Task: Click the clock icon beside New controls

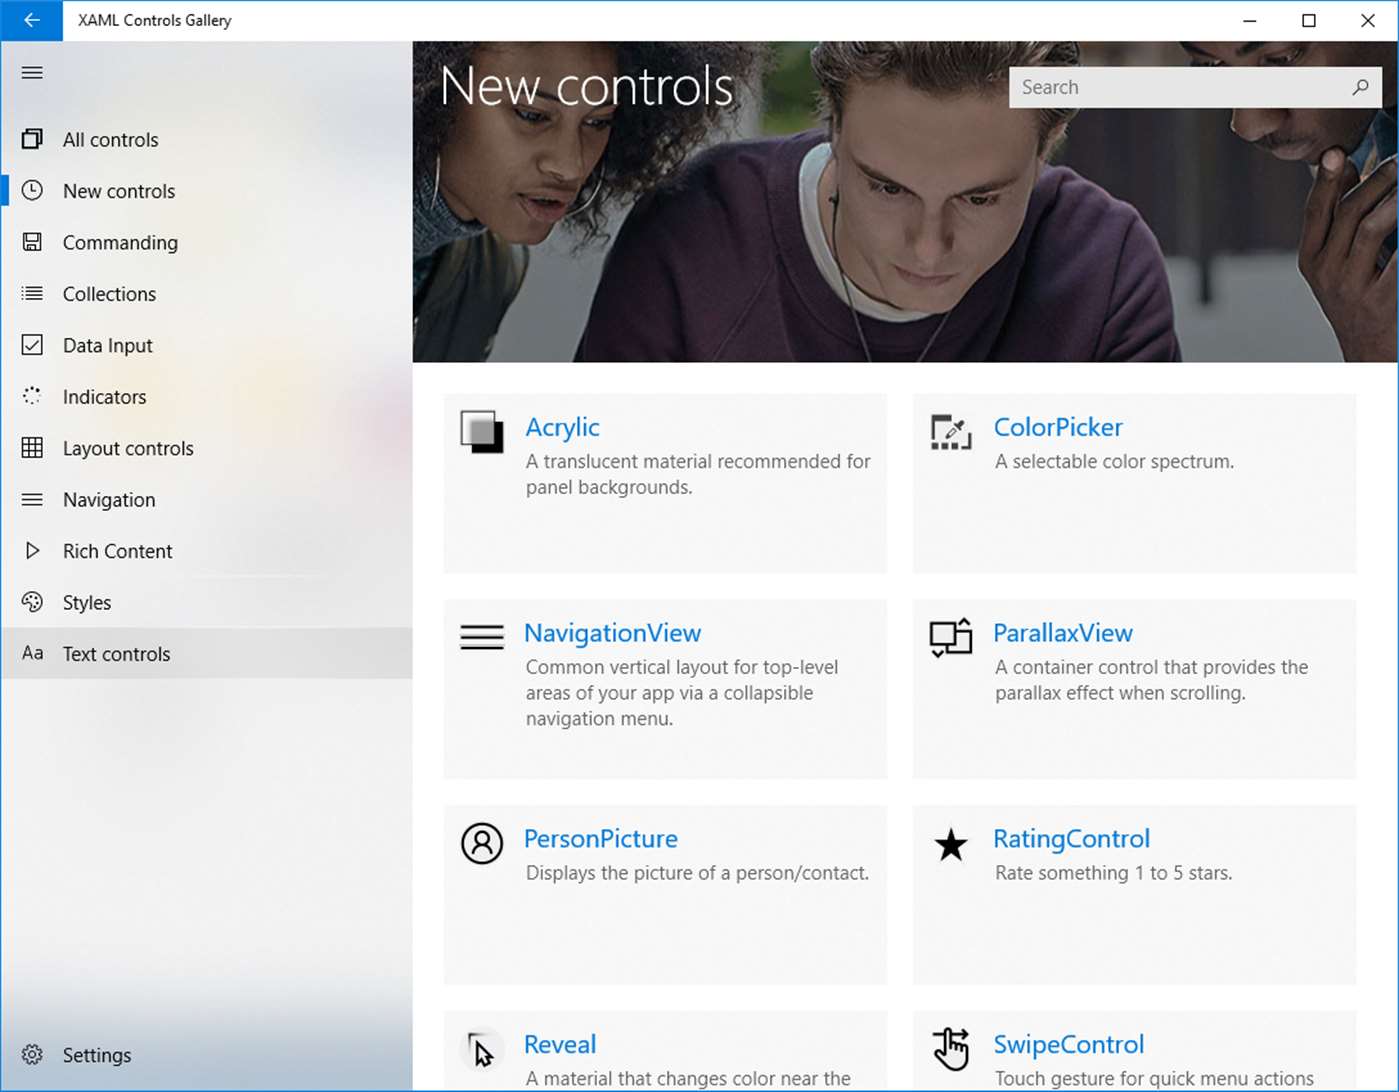Action: (32, 190)
